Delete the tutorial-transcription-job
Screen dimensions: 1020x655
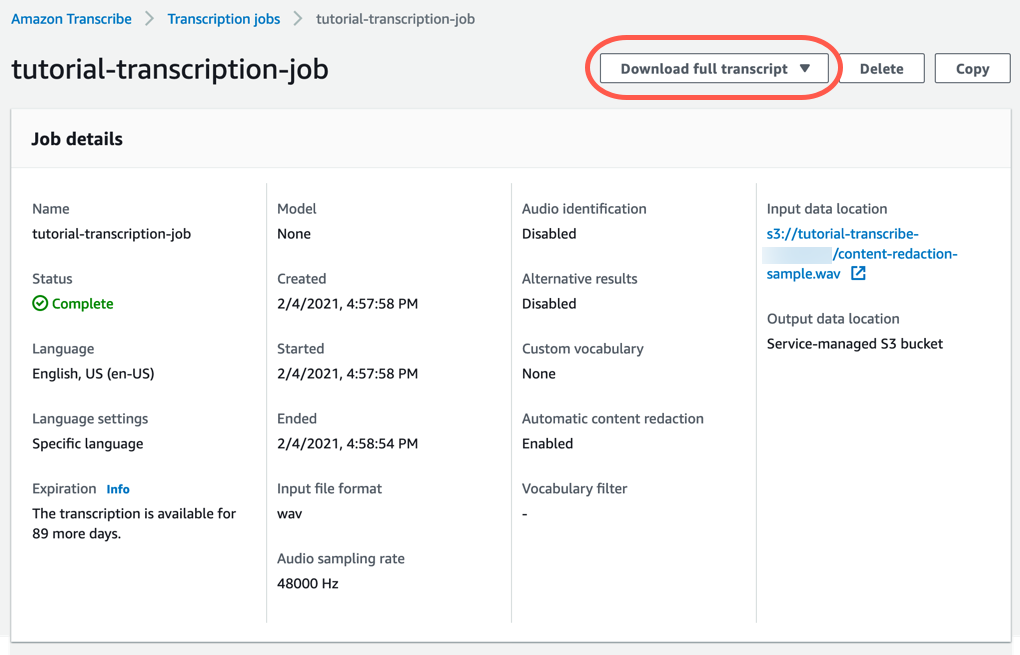(x=881, y=68)
